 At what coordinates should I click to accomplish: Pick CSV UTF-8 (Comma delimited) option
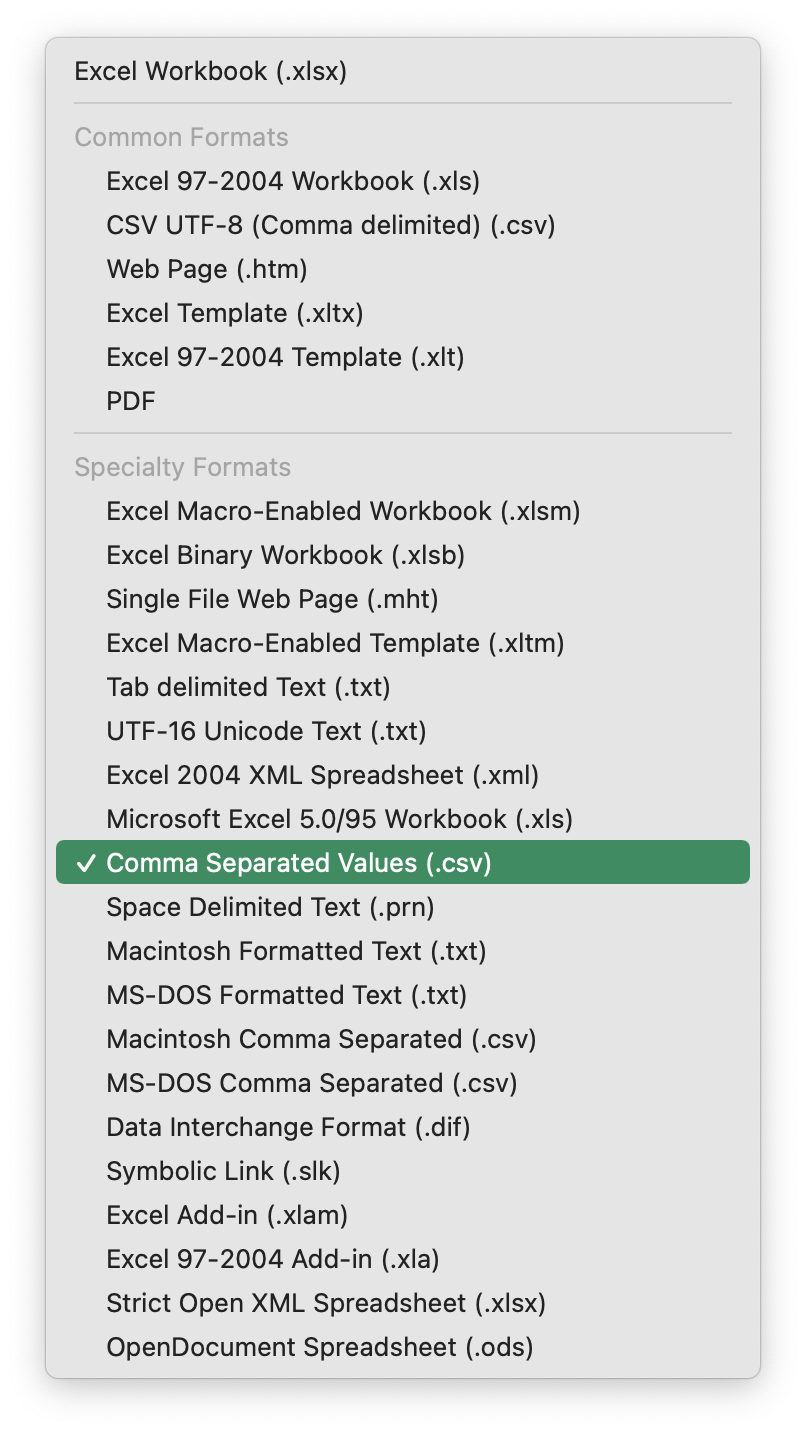[330, 226]
